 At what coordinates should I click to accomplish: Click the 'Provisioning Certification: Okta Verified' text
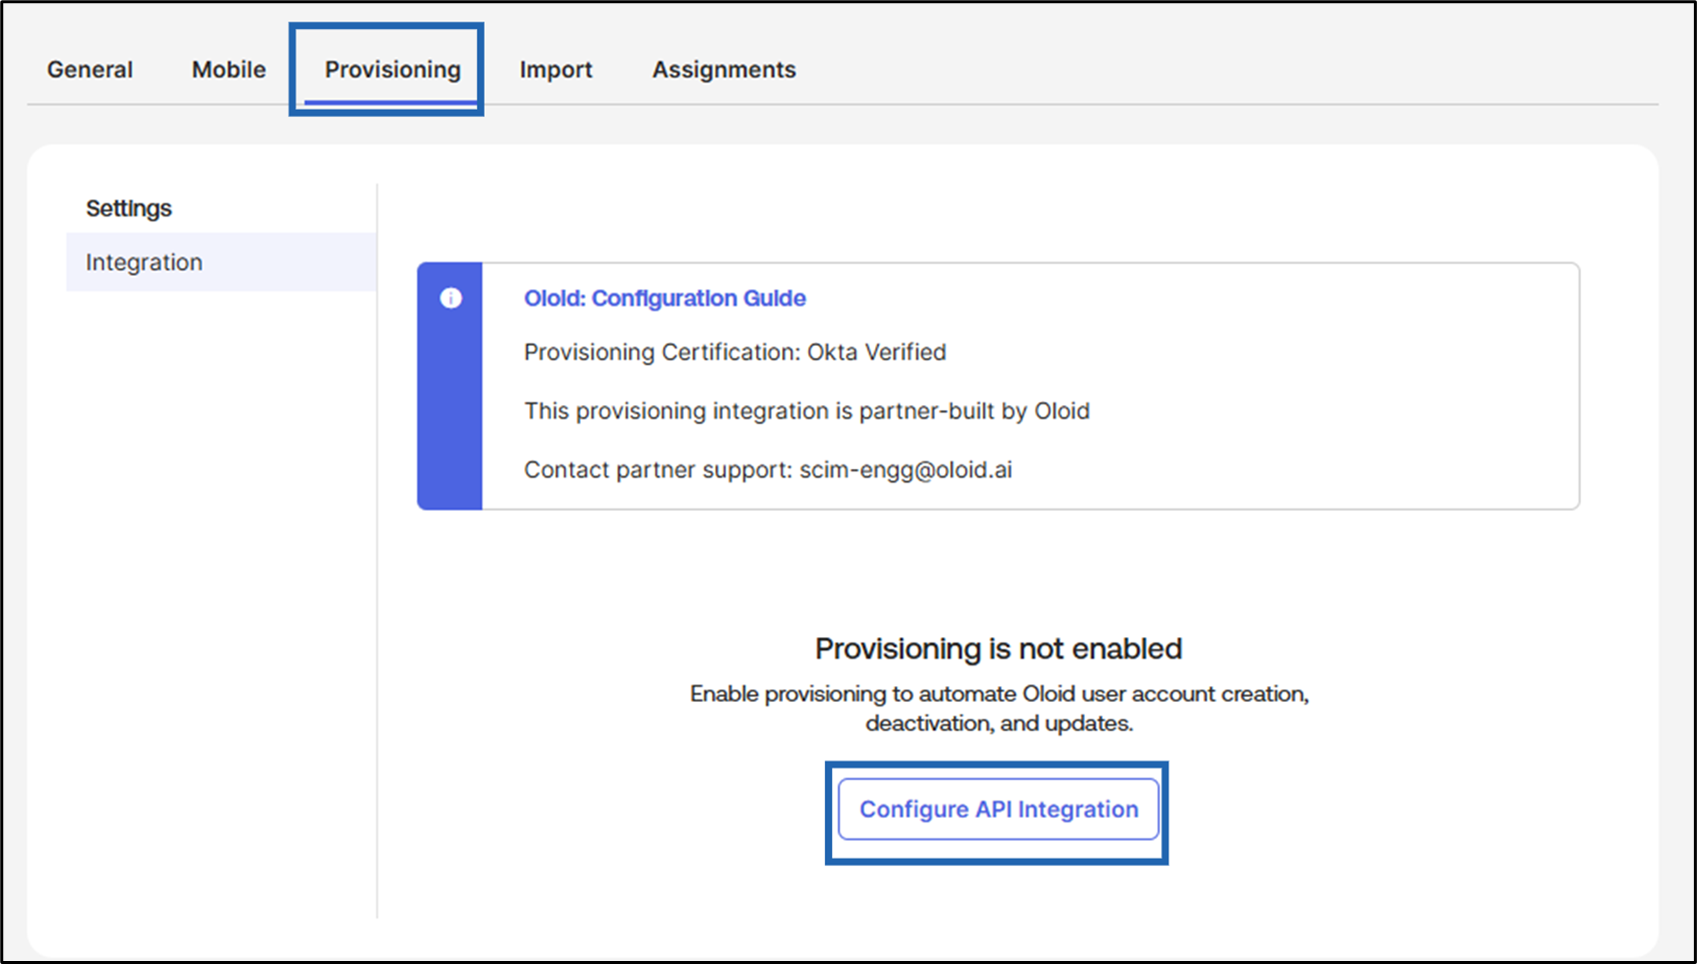point(735,352)
